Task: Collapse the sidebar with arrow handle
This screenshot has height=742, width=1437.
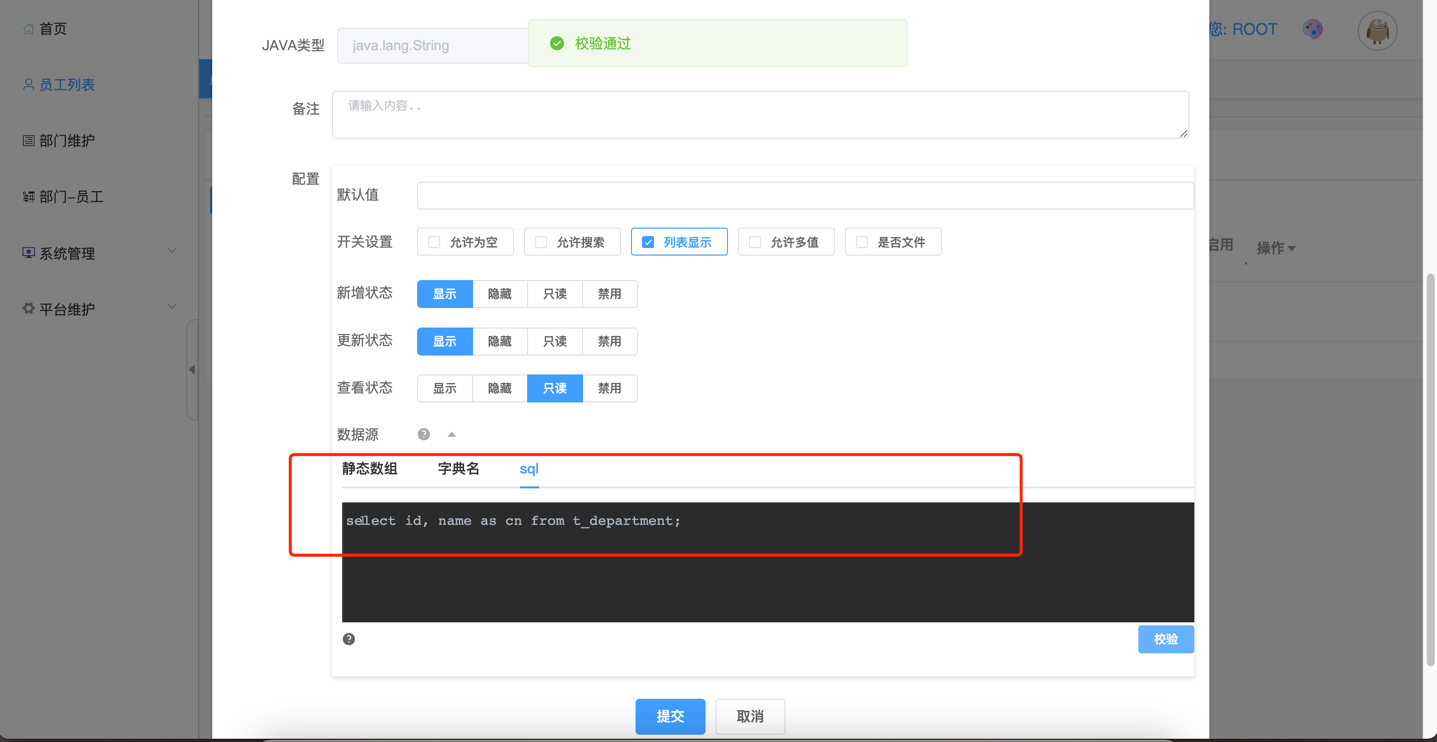Action: point(192,369)
